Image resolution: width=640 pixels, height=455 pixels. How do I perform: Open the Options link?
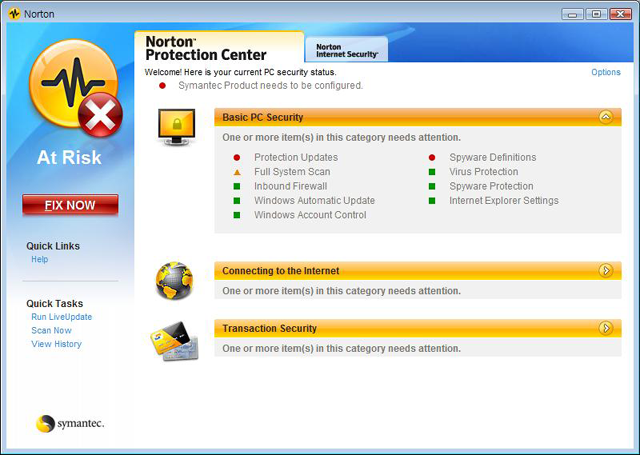click(606, 72)
